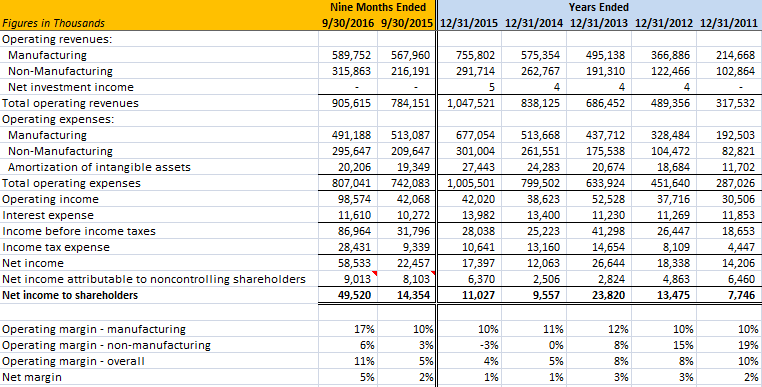Click the noncontrolling shareholders row label

click(154, 279)
